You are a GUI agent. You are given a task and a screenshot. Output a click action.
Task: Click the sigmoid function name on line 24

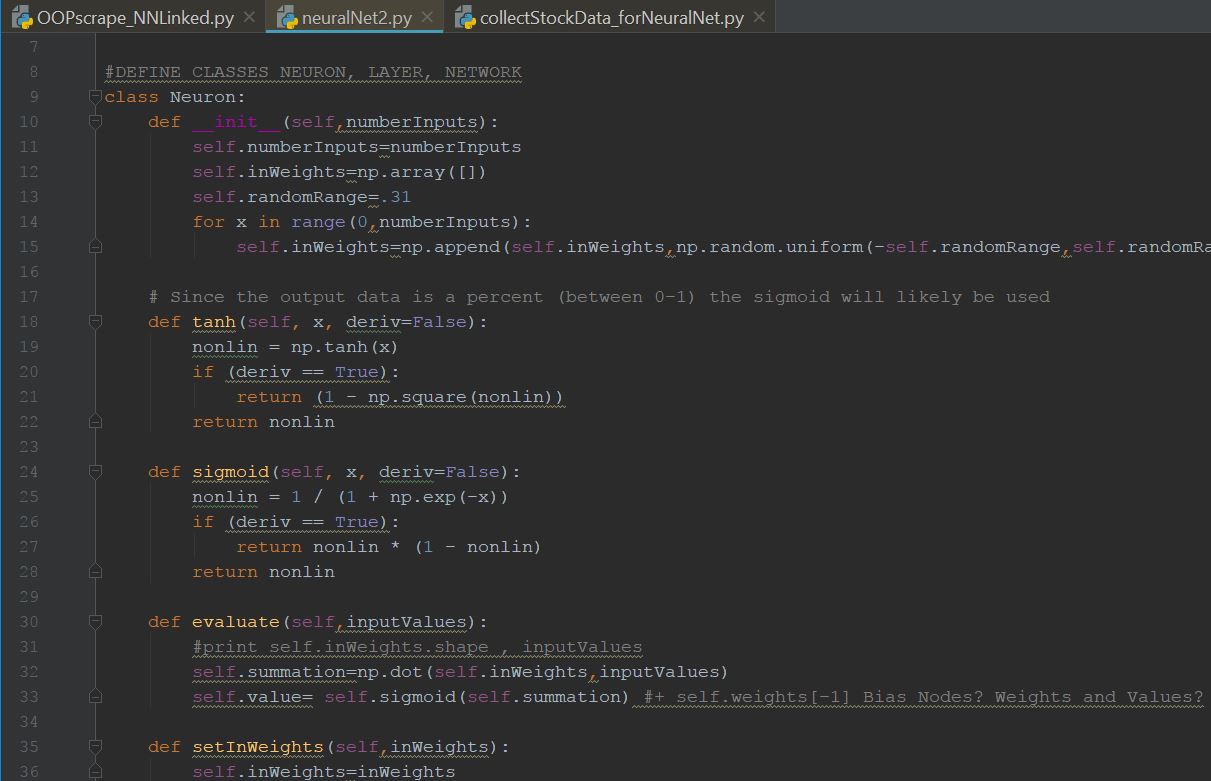tap(231, 472)
